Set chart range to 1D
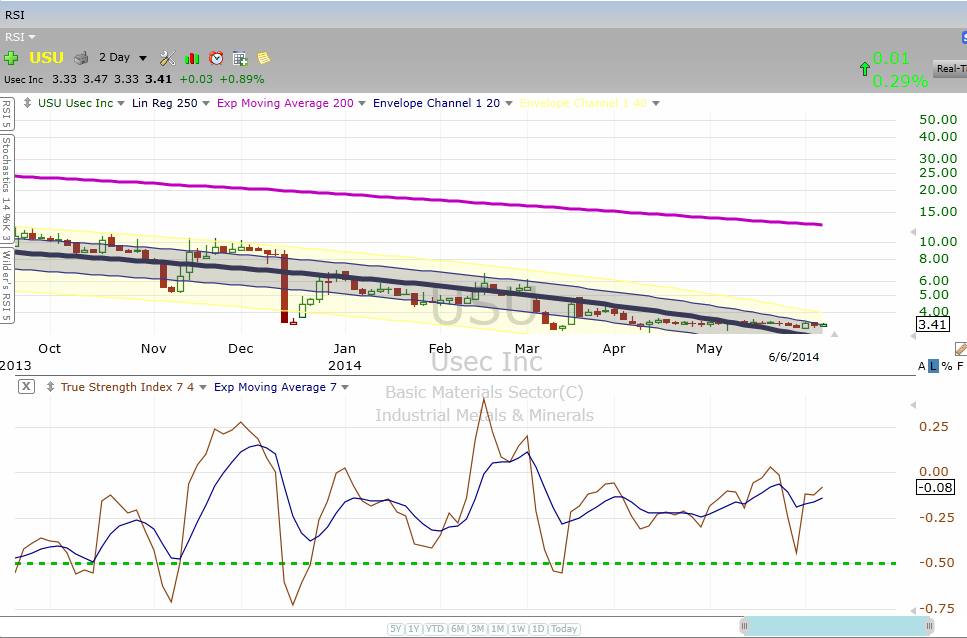Image resolution: width=967 pixels, height=638 pixels. (x=538, y=629)
